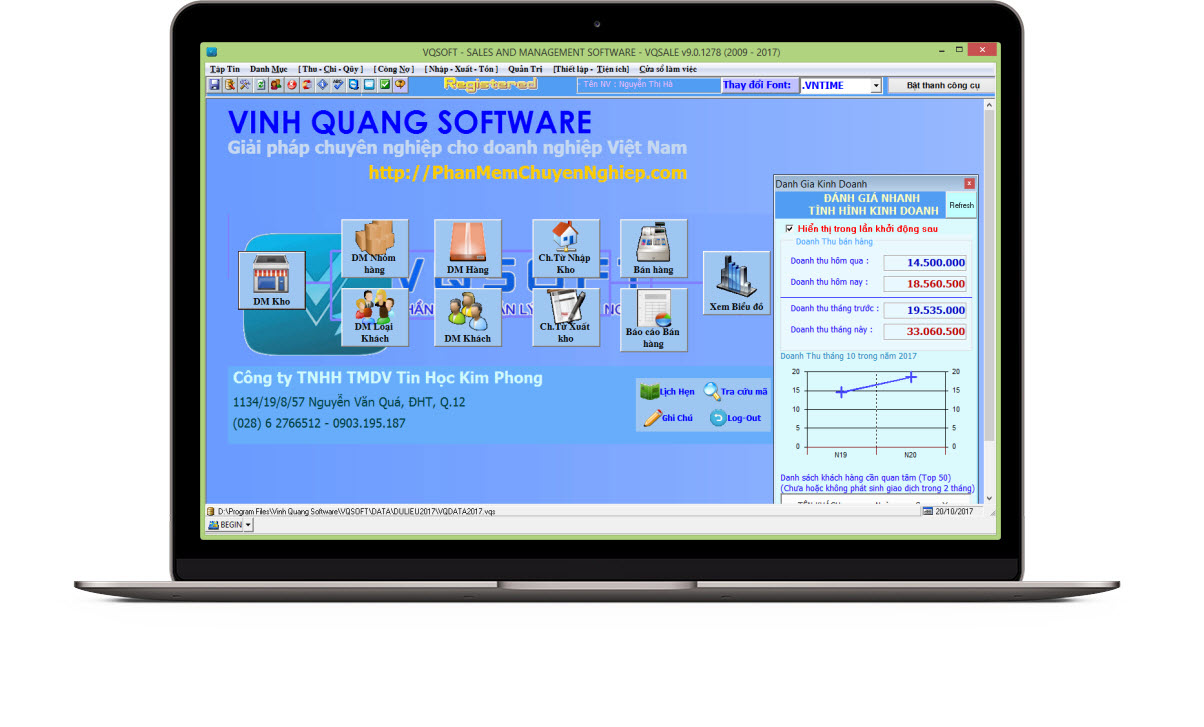The image size is (1204, 727).
Task: Expand the Thay đổi Font dropdown
Action: pos(876,86)
